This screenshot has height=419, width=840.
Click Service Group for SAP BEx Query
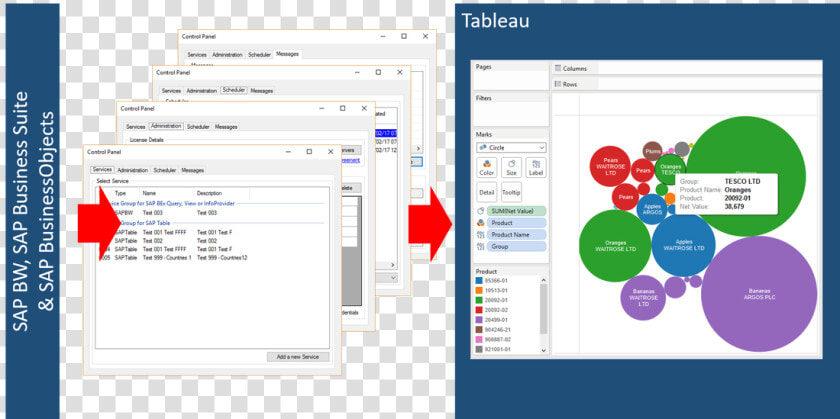170,203
